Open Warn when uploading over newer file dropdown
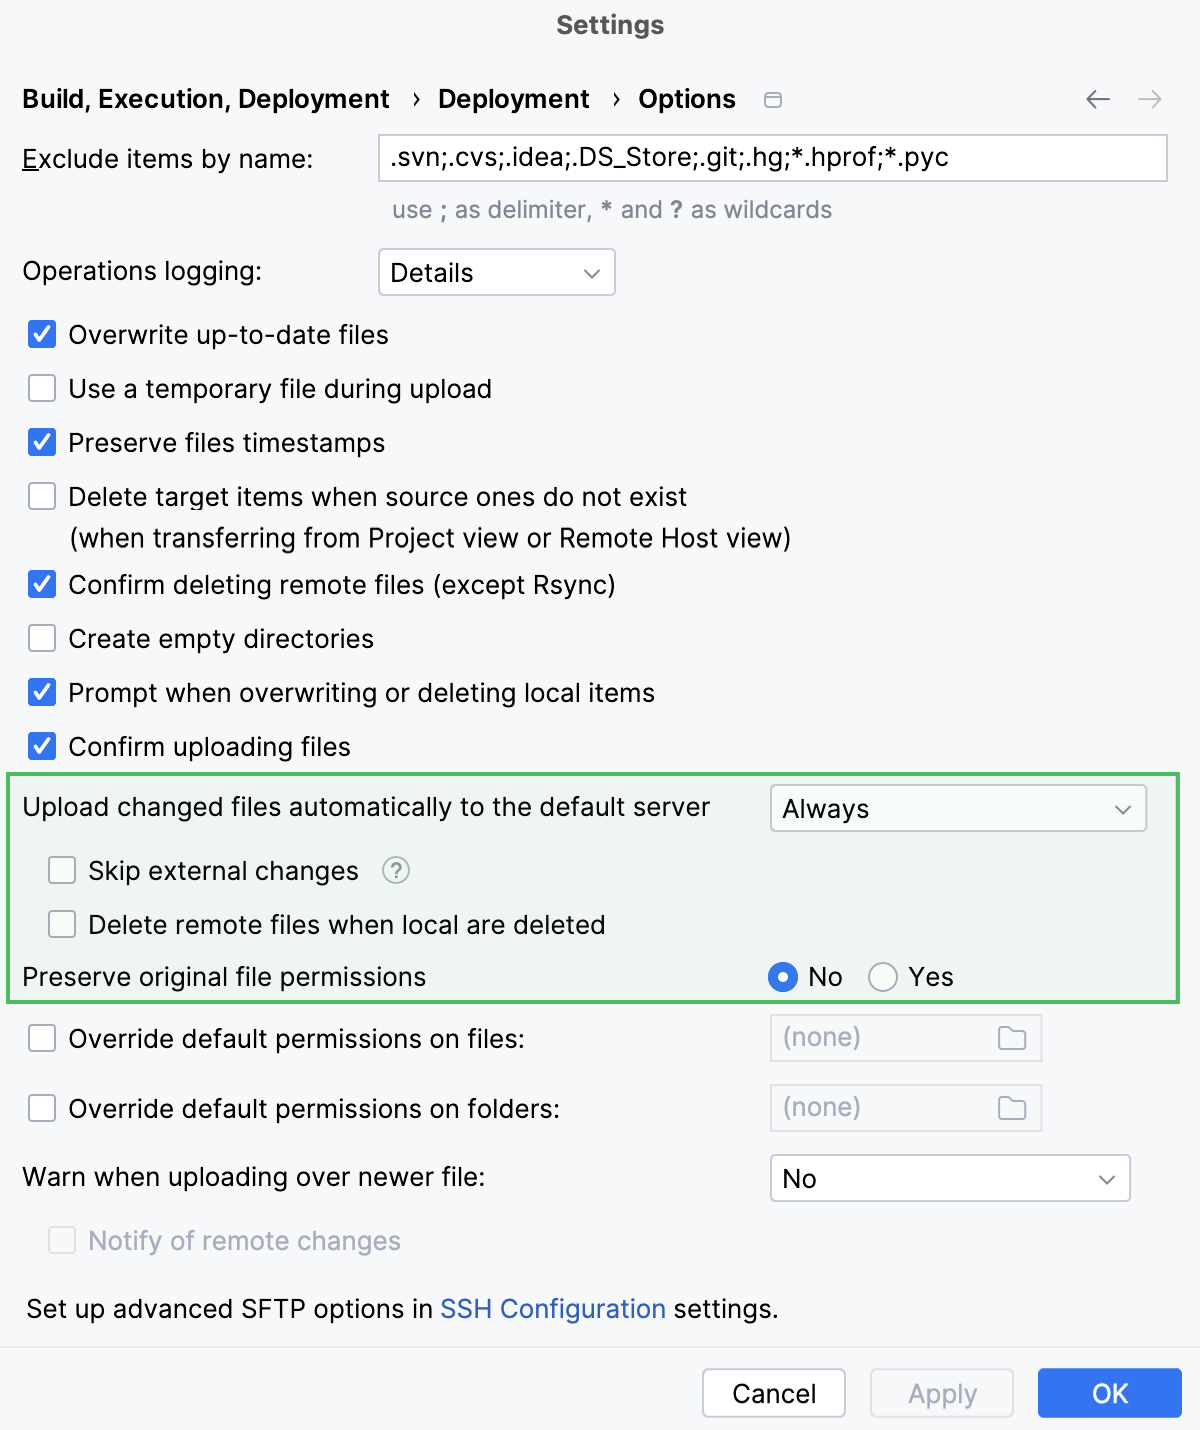This screenshot has height=1430, width=1200. coord(948,1178)
